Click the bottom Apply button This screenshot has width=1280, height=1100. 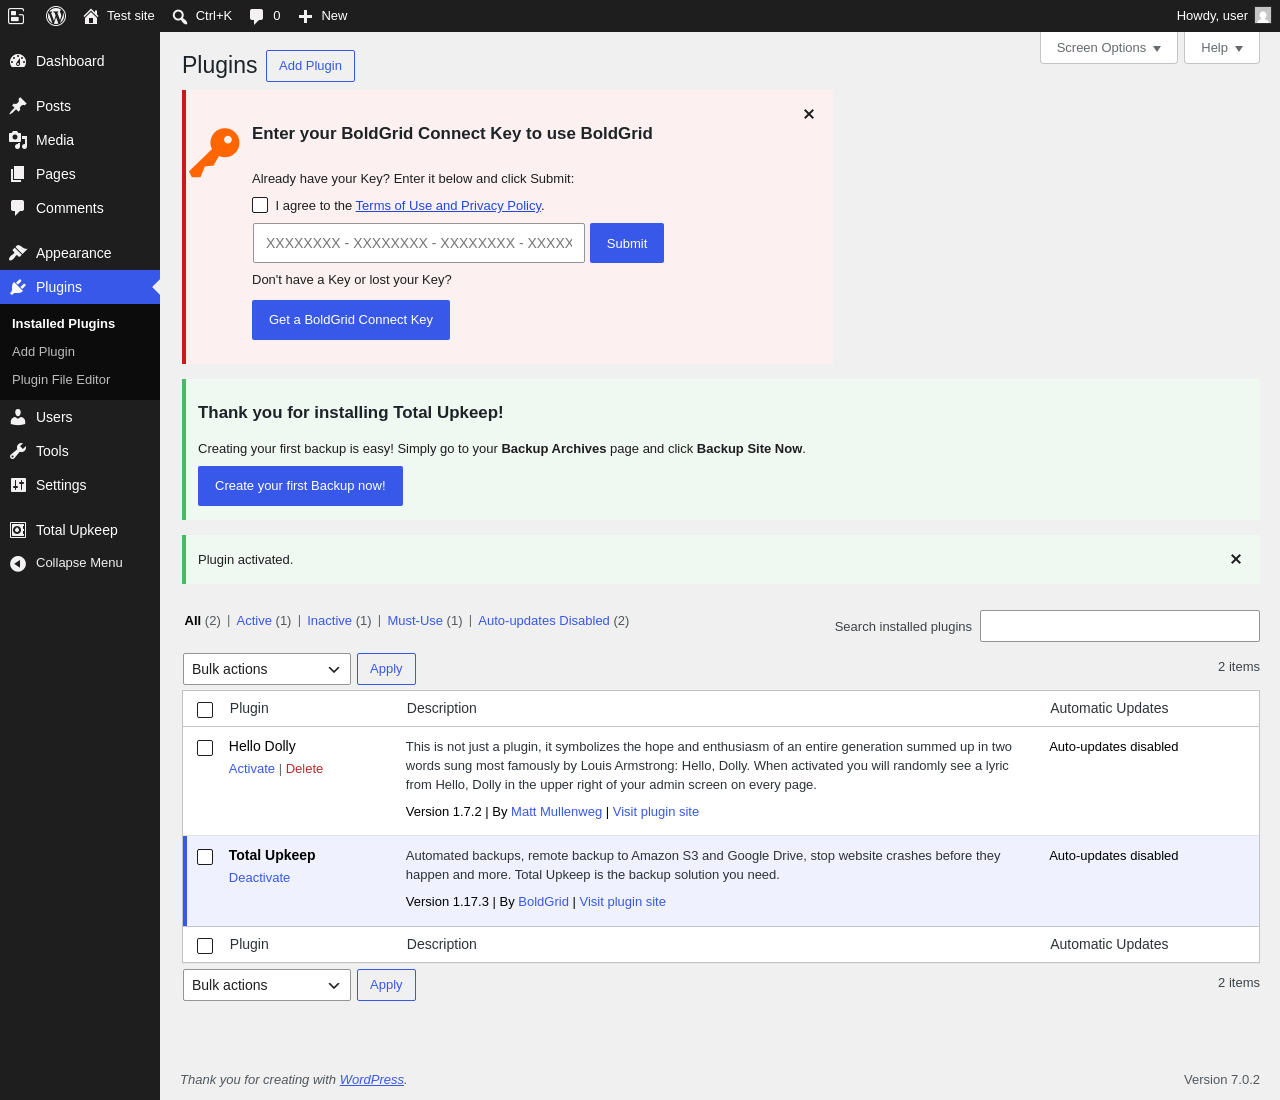386,985
